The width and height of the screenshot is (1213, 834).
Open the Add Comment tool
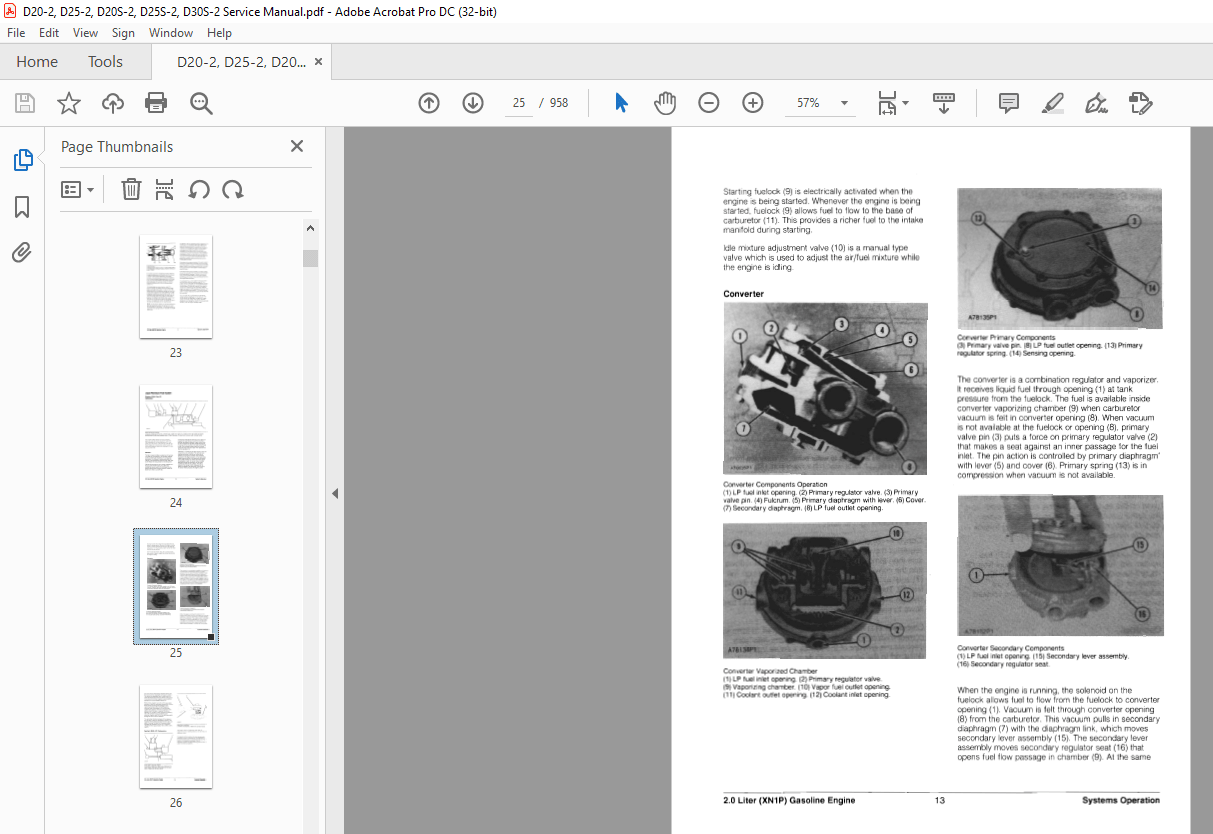tap(1008, 103)
